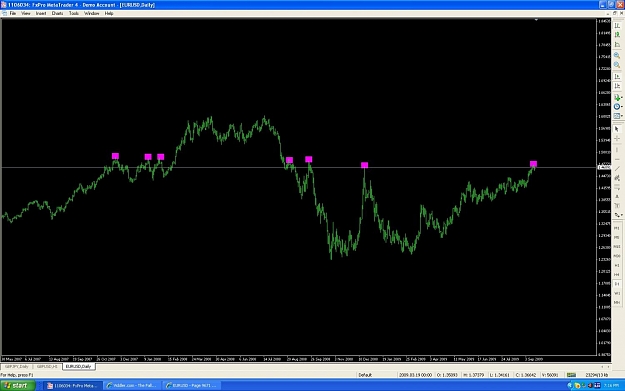Select the trendline drawing tool
Screen dimensions: 625x391
(x=617, y=169)
